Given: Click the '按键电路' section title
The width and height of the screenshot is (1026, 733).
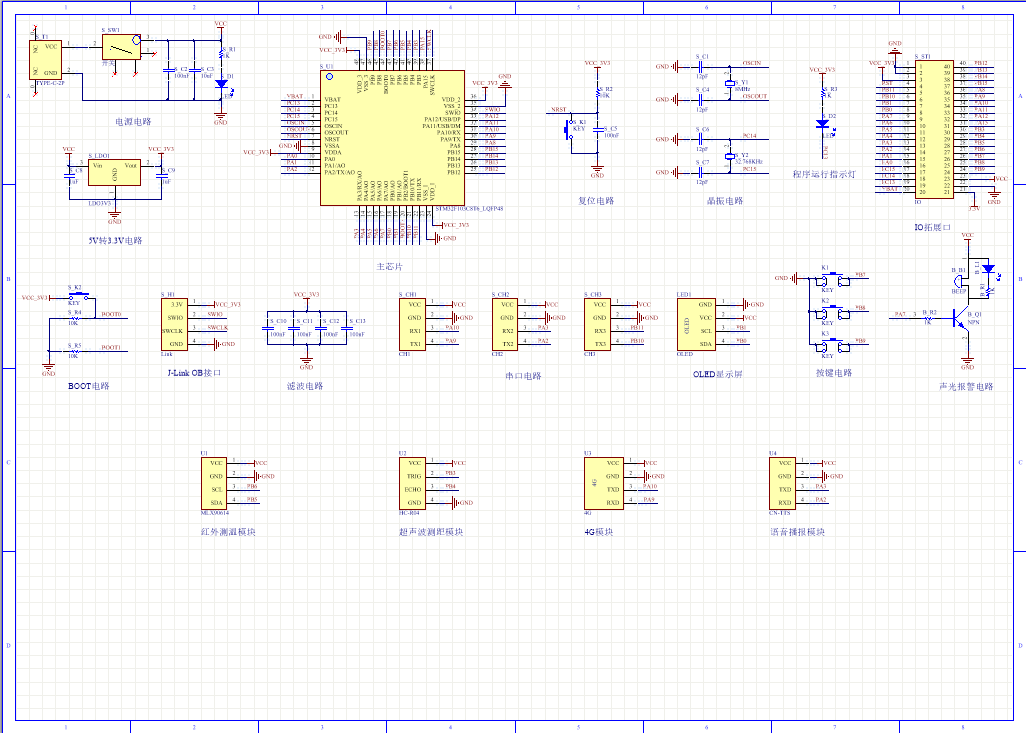Looking at the screenshot, I should click(x=834, y=373).
